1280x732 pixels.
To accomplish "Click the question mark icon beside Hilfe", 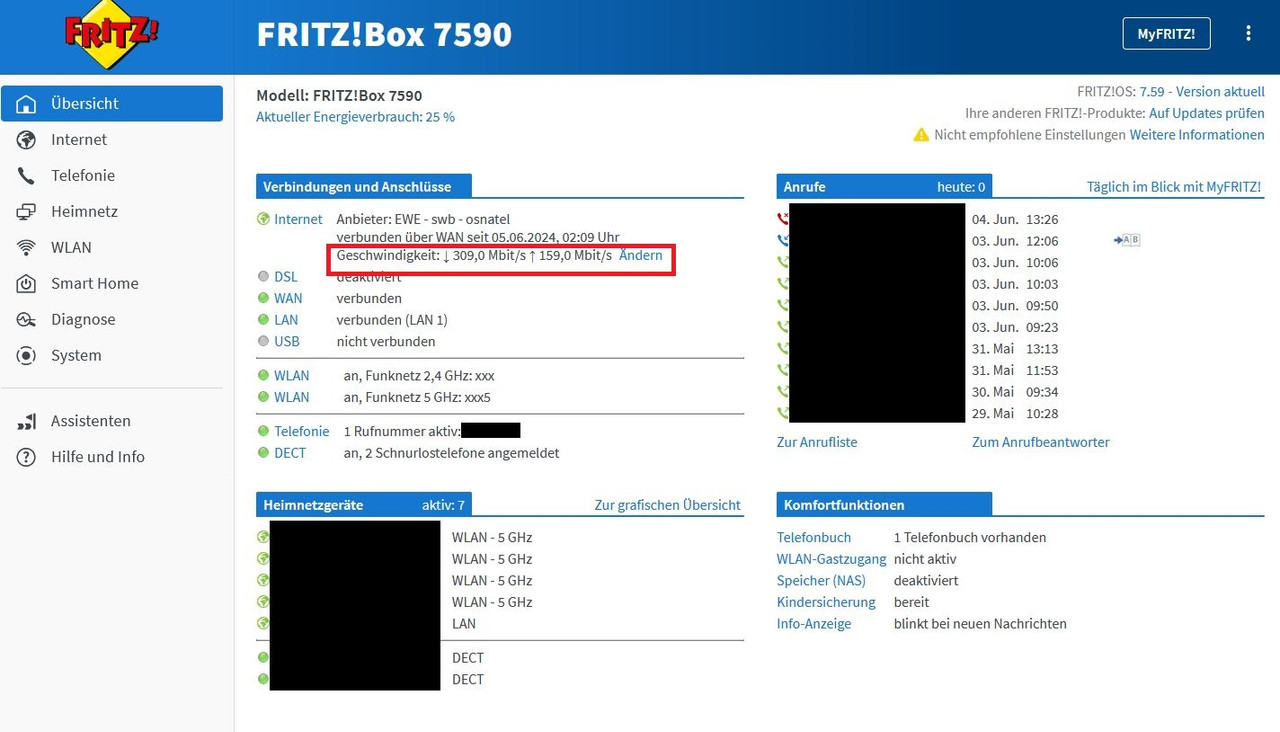I will coord(27,458).
